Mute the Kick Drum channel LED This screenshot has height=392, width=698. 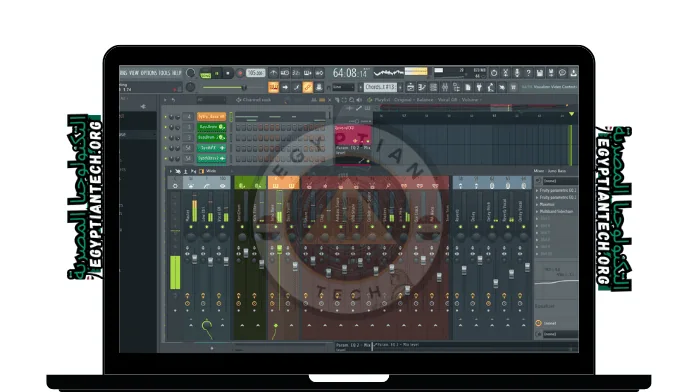pos(166,127)
